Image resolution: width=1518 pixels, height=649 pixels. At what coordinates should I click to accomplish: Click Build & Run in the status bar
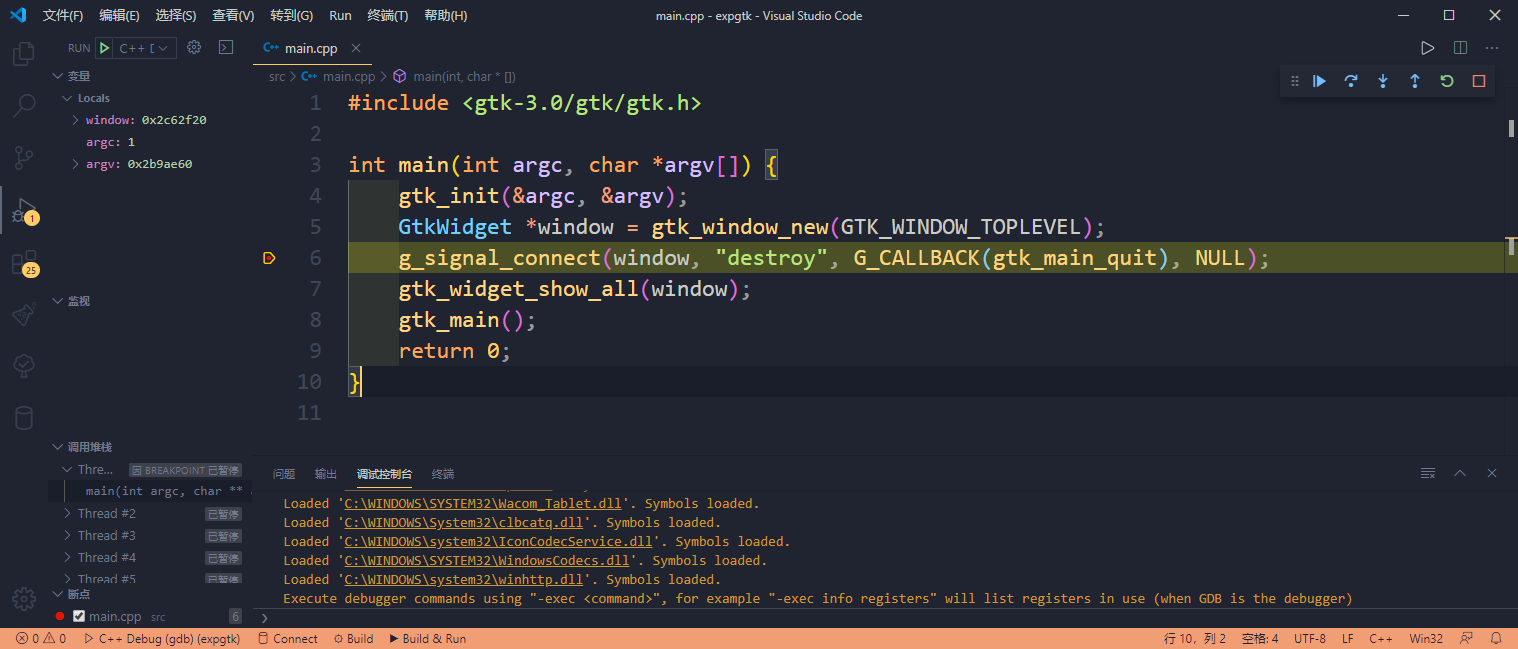pyautogui.click(x=428, y=638)
